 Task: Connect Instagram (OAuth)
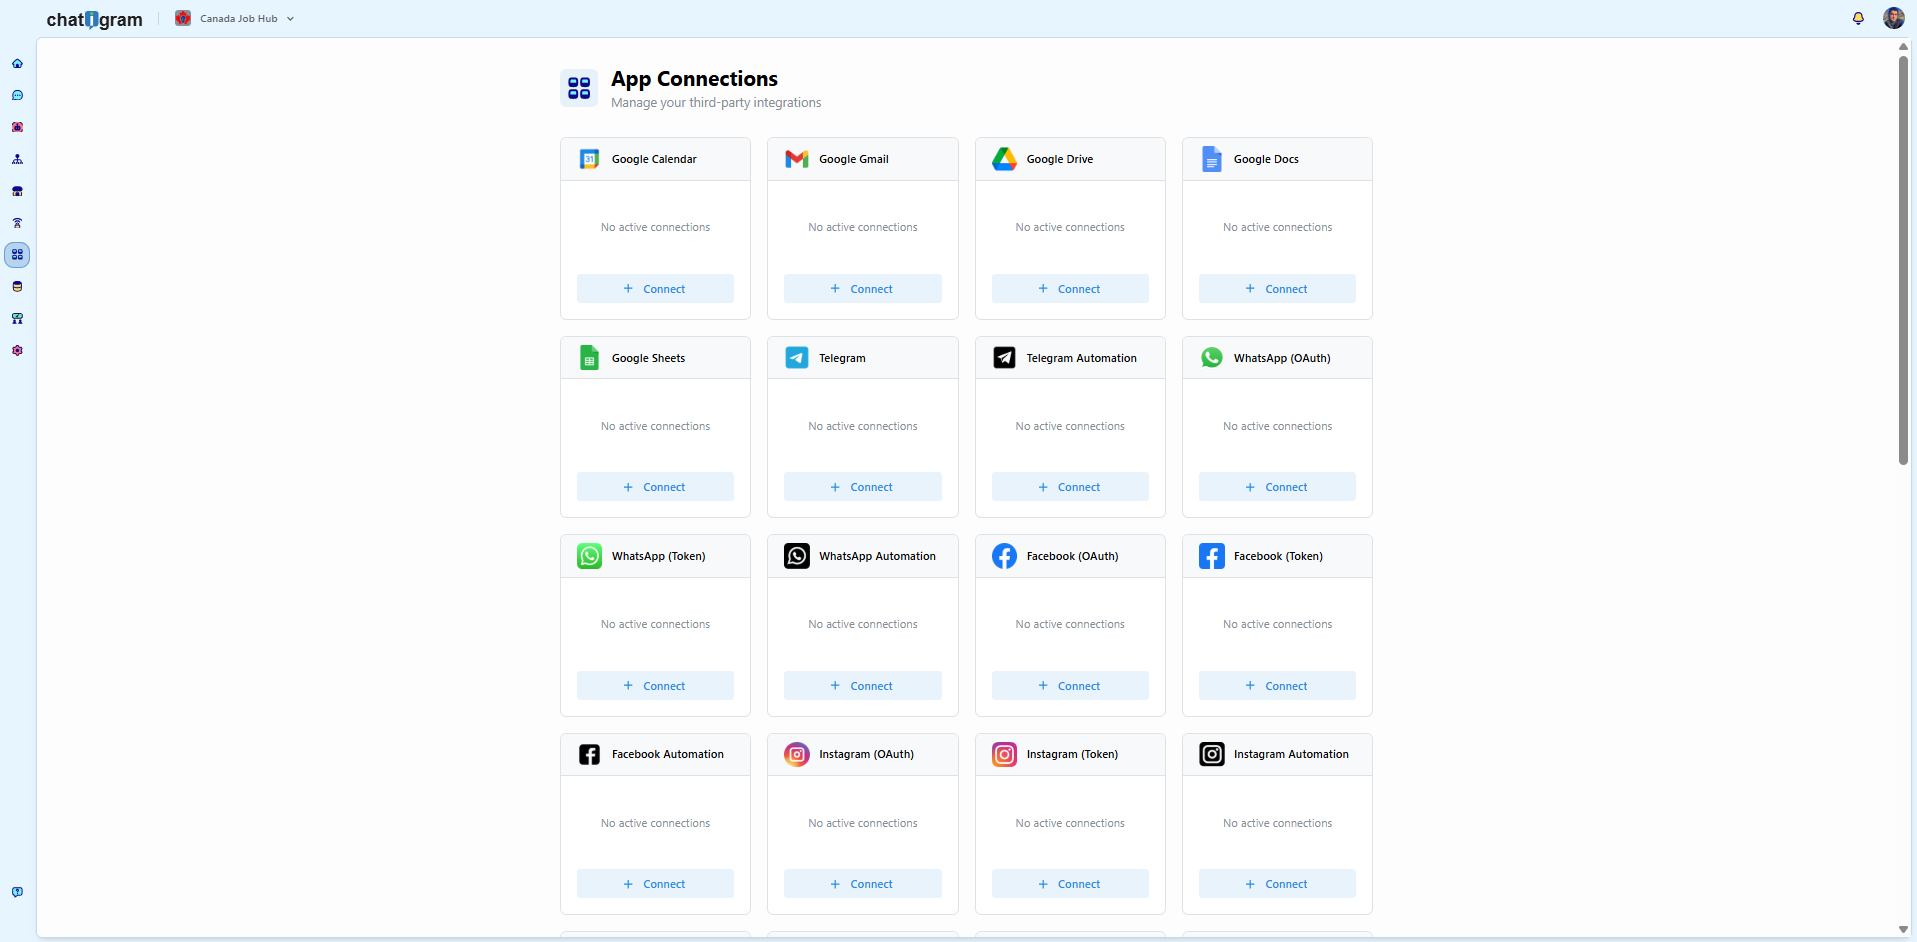click(862, 884)
